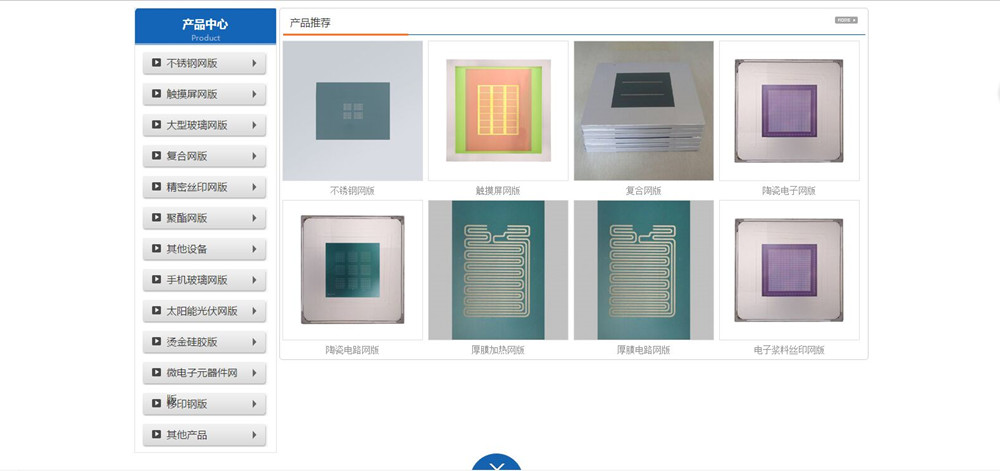Image resolution: width=1000 pixels, height=471 pixels.
Task: Open the 厚膜加热网版 product link
Action: click(497, 350)
